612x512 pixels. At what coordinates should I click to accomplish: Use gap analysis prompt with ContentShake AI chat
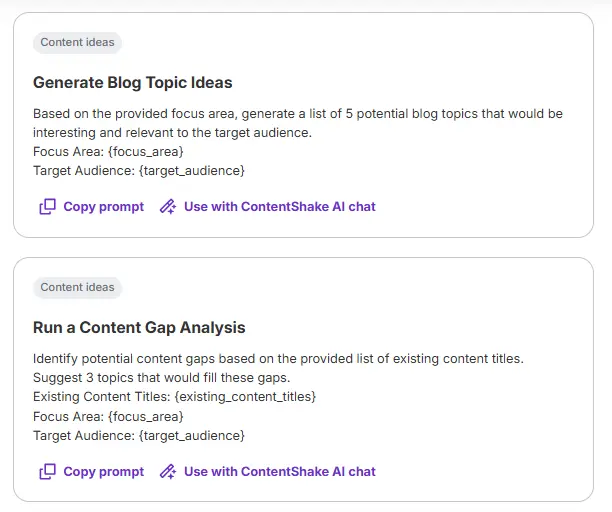(279, 471)
